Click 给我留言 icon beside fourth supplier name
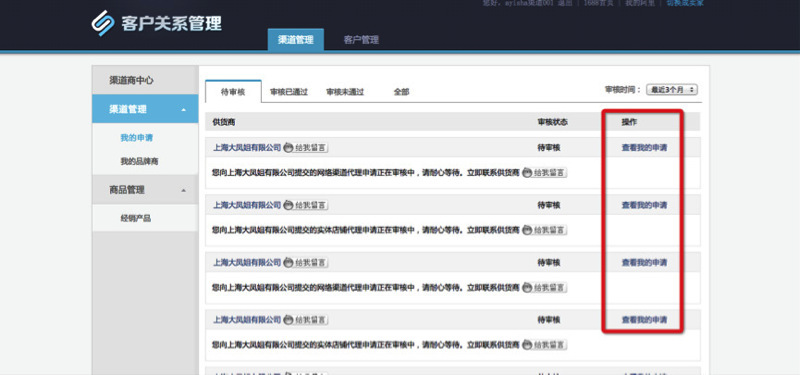Image resolution: width=800 pixels, height=375 pixels. [306, 320]
